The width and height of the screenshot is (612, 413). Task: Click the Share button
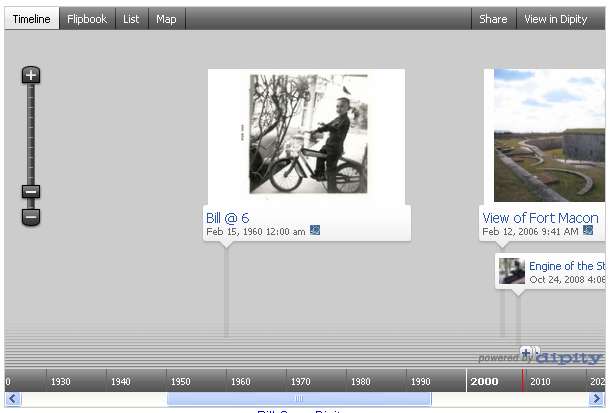click(493, 19)
